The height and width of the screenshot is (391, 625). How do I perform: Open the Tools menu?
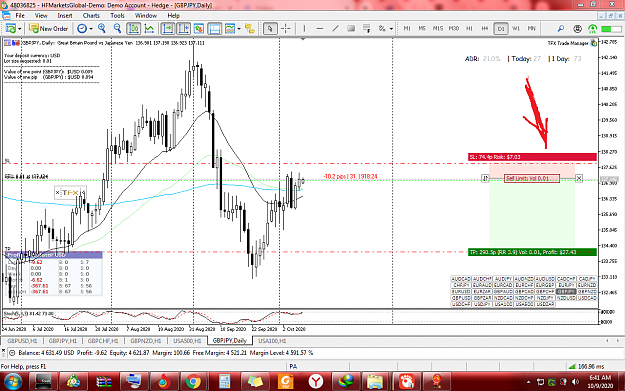pyautogui.click(x=117, y=16)
